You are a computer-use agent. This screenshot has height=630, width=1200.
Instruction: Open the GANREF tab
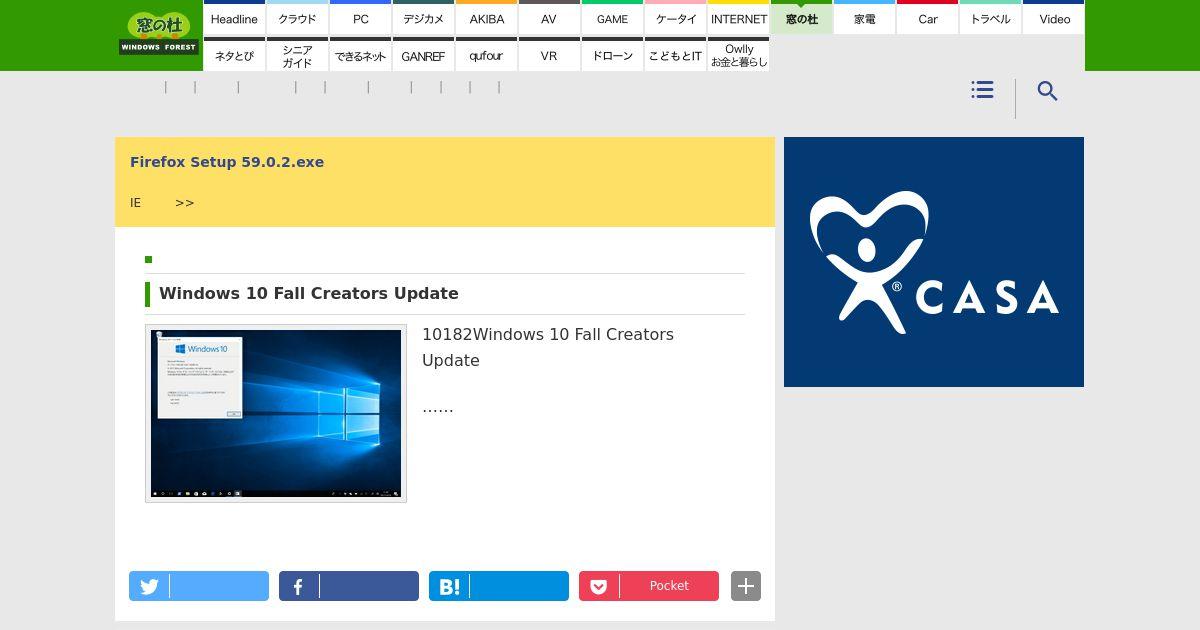(423, 55)
